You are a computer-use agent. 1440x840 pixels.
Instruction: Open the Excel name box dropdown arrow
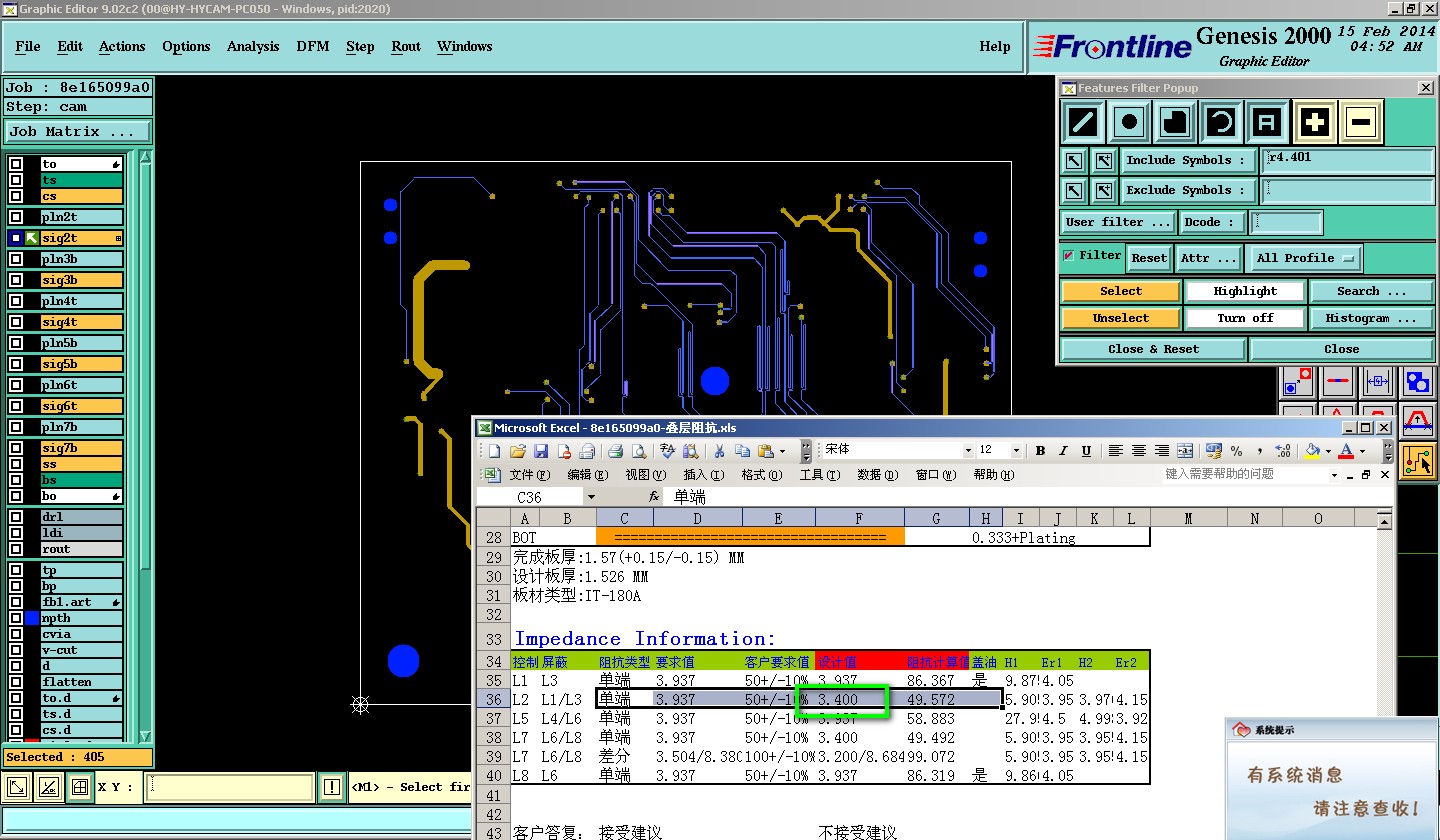pos(591,497)
